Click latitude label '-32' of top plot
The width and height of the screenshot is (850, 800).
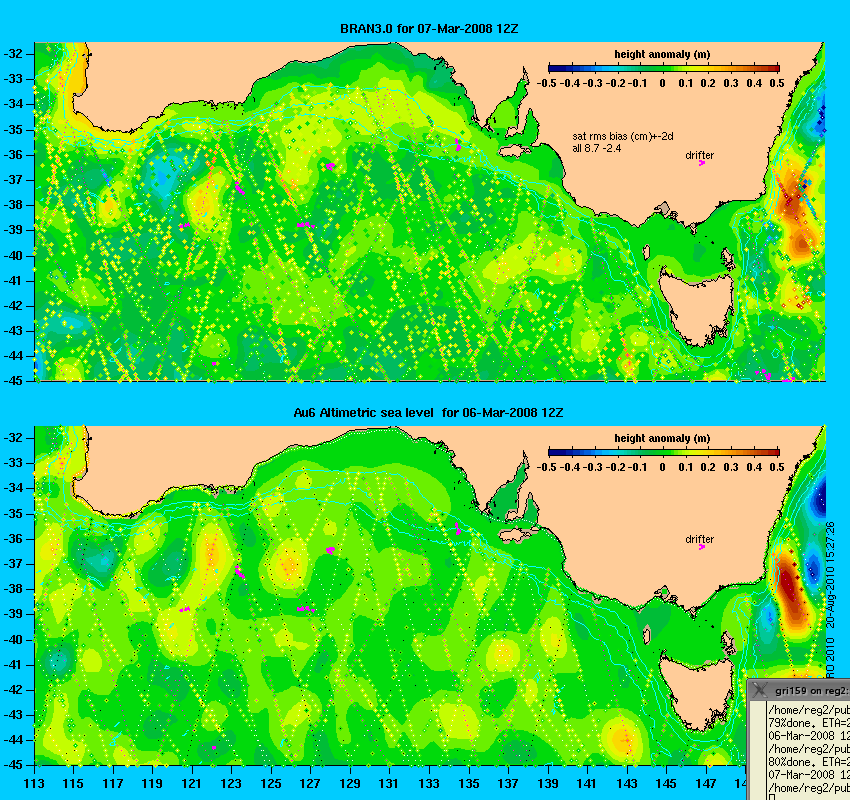tap(14, 54)
